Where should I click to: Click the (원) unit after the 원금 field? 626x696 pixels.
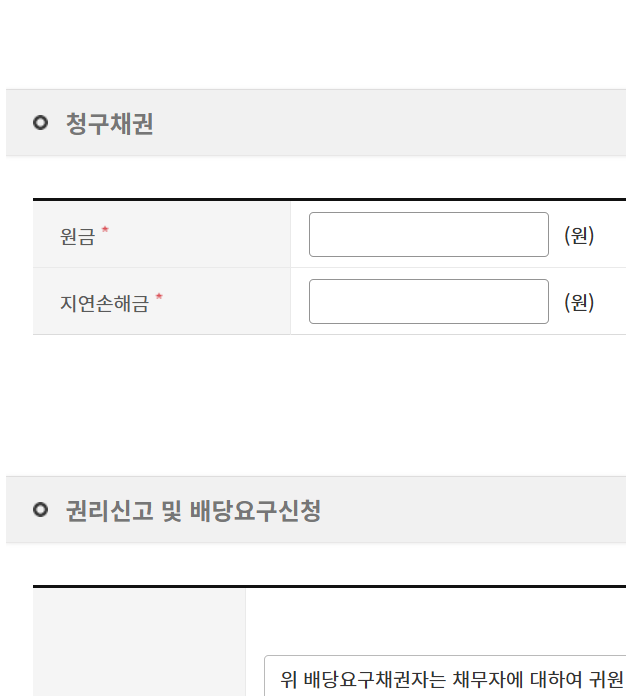[x=579, y=236]
